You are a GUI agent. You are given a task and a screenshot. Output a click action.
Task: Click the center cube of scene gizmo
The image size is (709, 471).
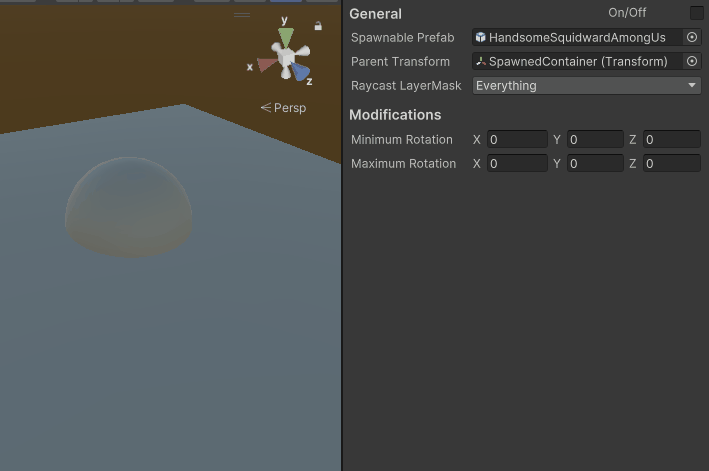click(286, 60)
